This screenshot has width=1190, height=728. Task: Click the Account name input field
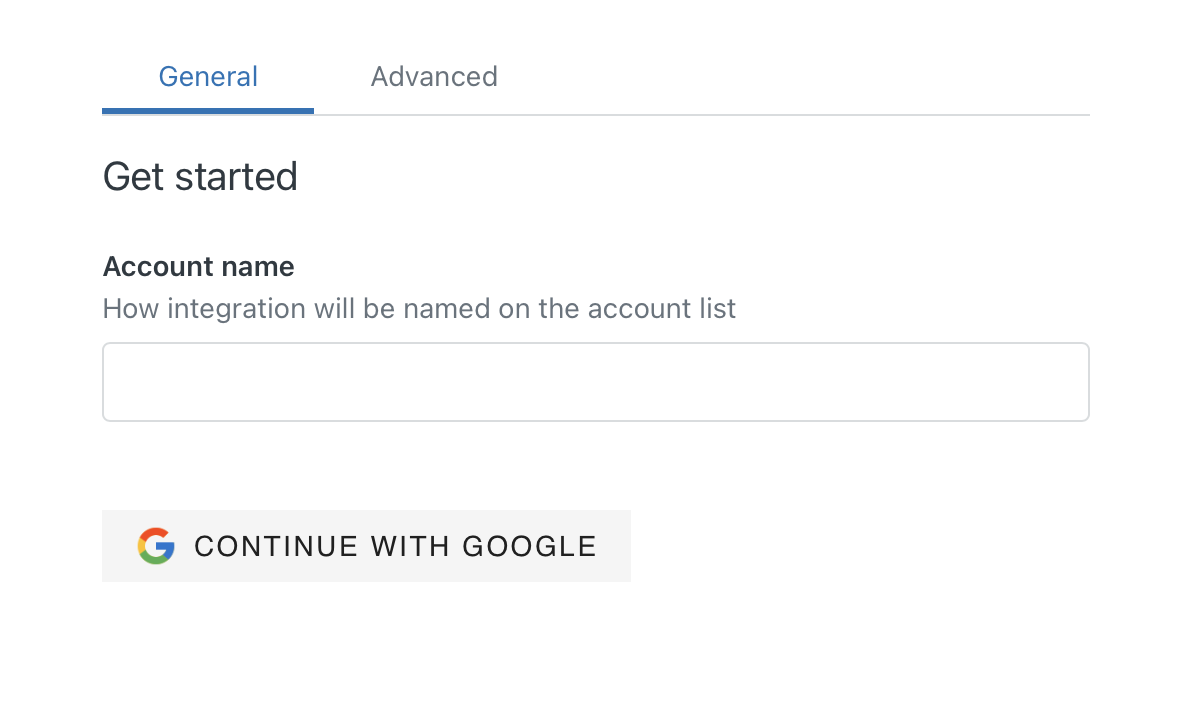[x=595, y=382]
